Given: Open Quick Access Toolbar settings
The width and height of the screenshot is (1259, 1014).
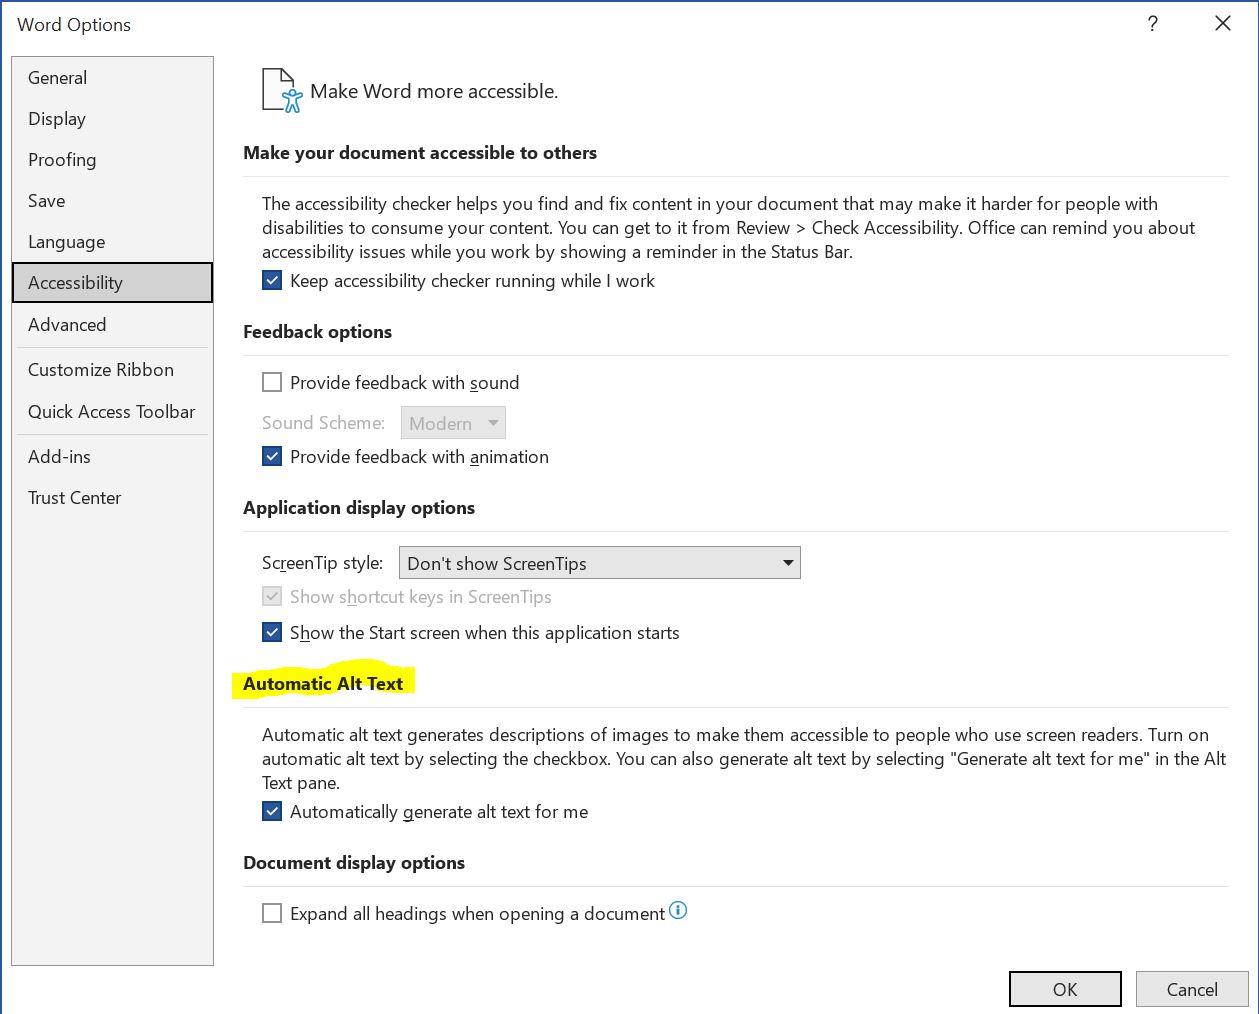Looking at the screenshot, I should coord(111,411).
